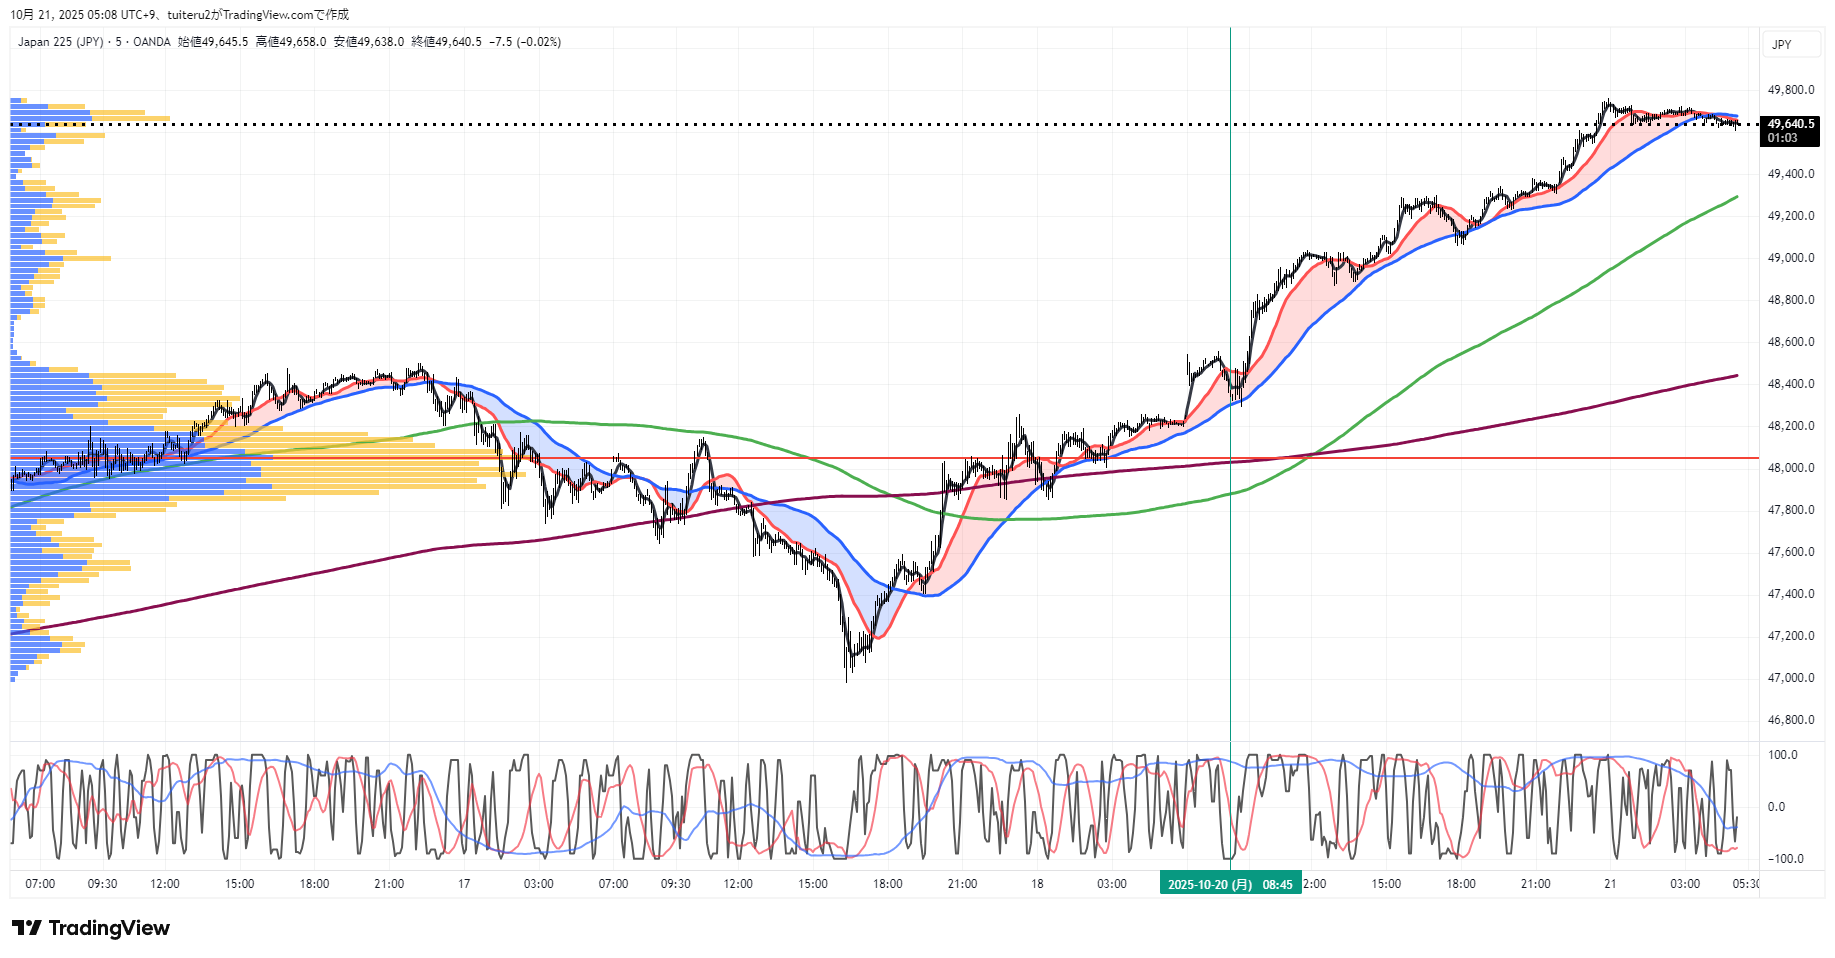Click the closing price value 終値49,640.5
This screenshot has width=1835, height=958.
click(x=447, y=42)
